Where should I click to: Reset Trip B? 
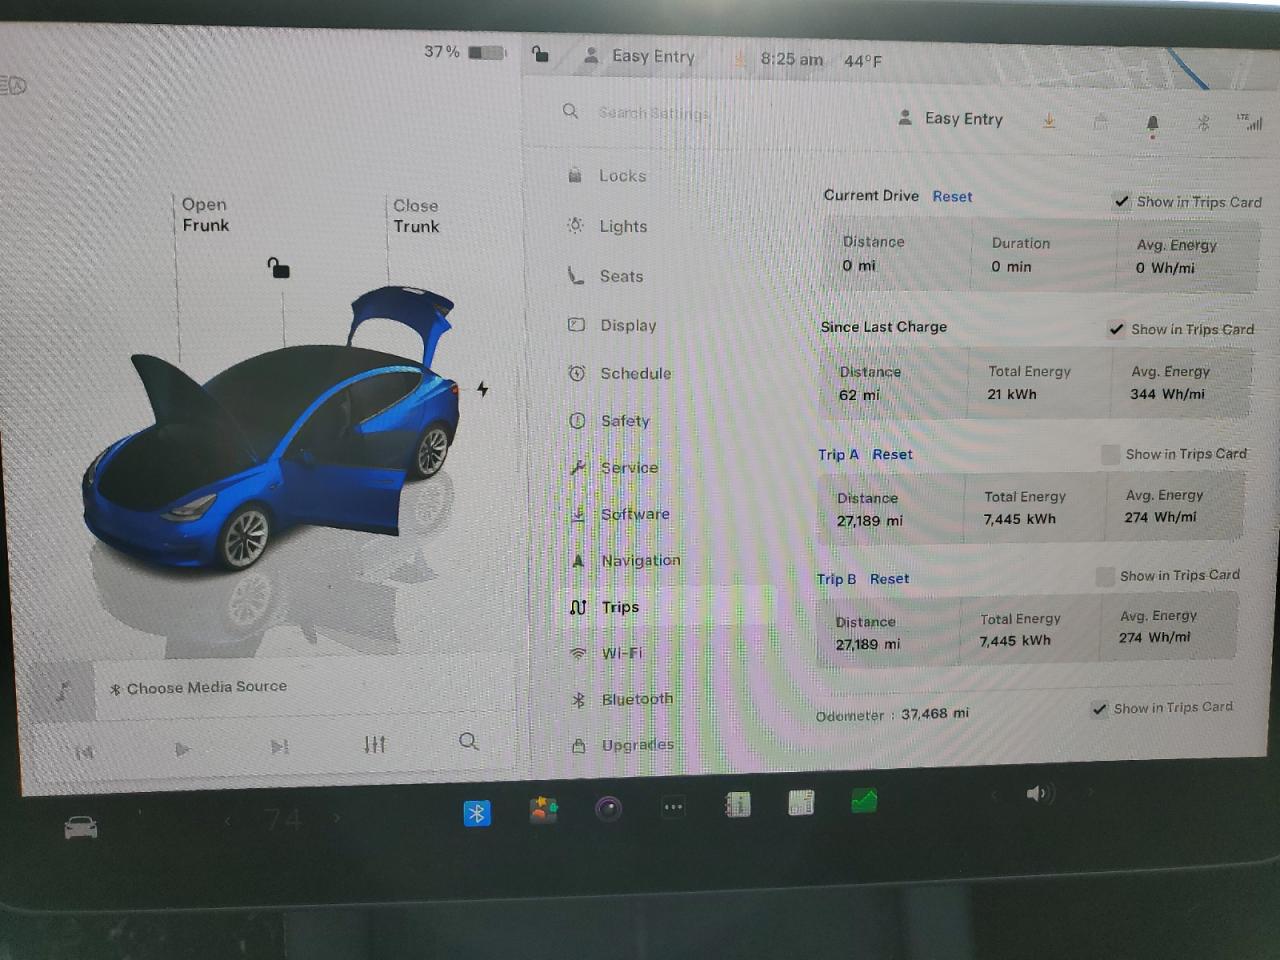point(889,579)
